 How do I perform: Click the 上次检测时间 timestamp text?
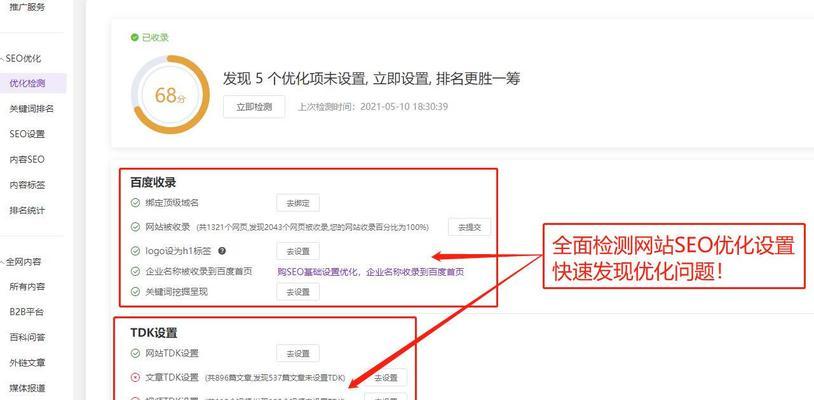tap(373, 107)
